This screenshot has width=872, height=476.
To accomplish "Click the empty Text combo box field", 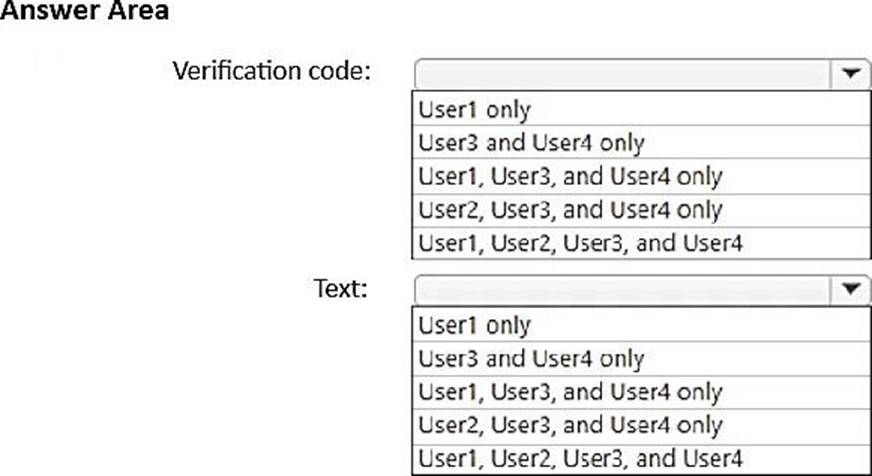I will tap(623, 290).
